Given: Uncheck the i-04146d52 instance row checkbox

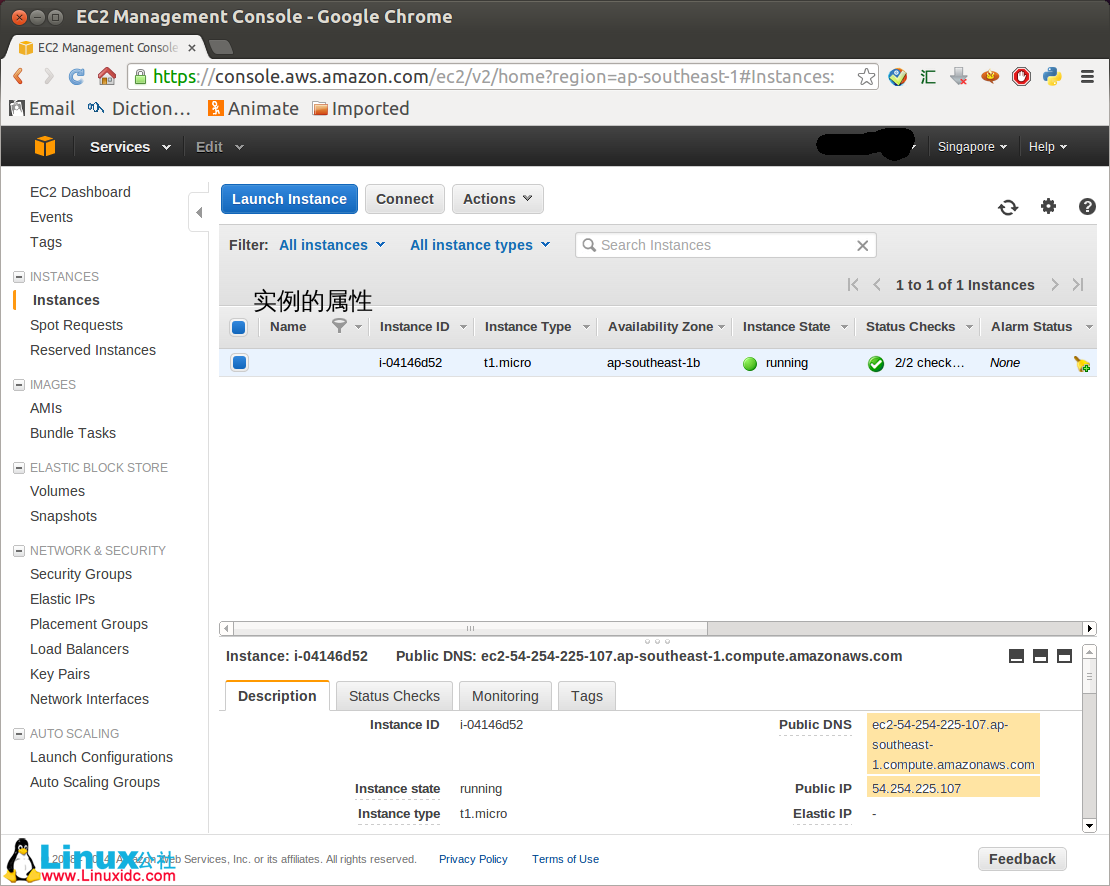Looking at the screenshot, I should (x=239, y=362).
